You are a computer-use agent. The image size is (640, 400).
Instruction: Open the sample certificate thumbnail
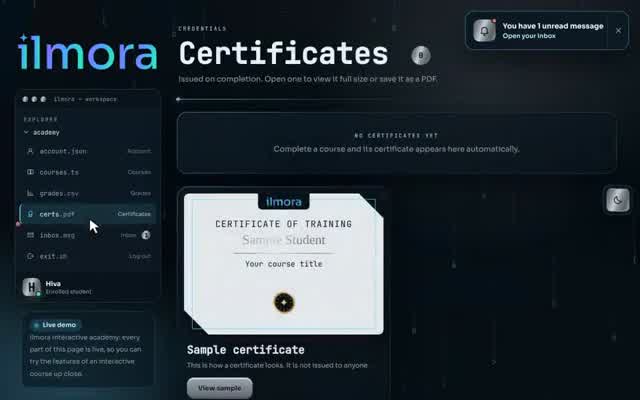coord(284,263)
